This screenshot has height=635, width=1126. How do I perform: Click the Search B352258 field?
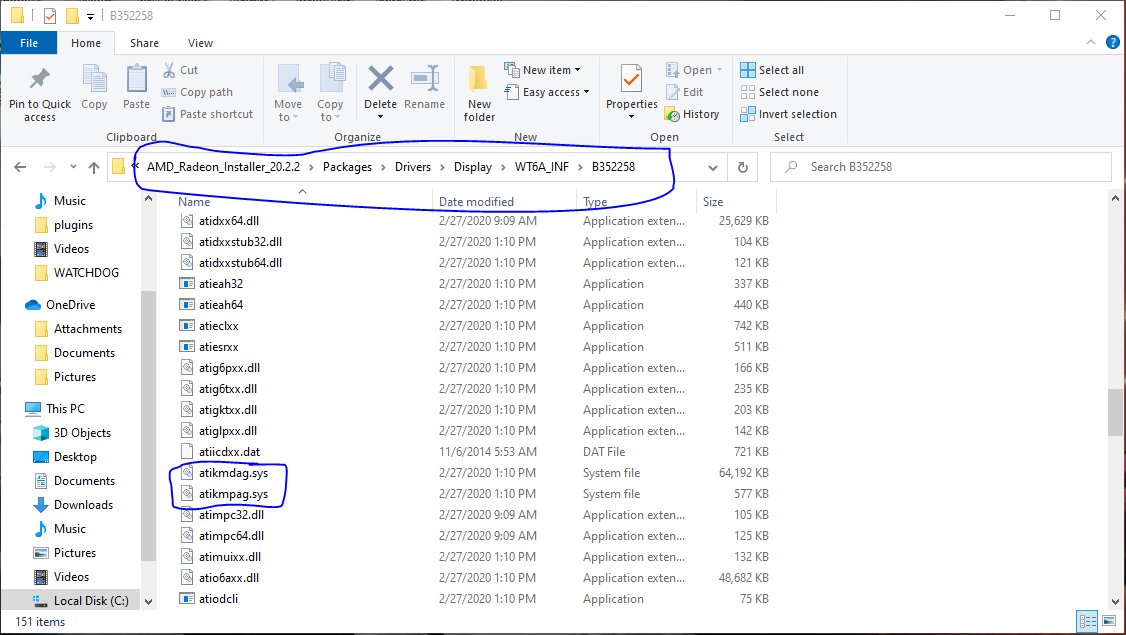click(941, 167)
